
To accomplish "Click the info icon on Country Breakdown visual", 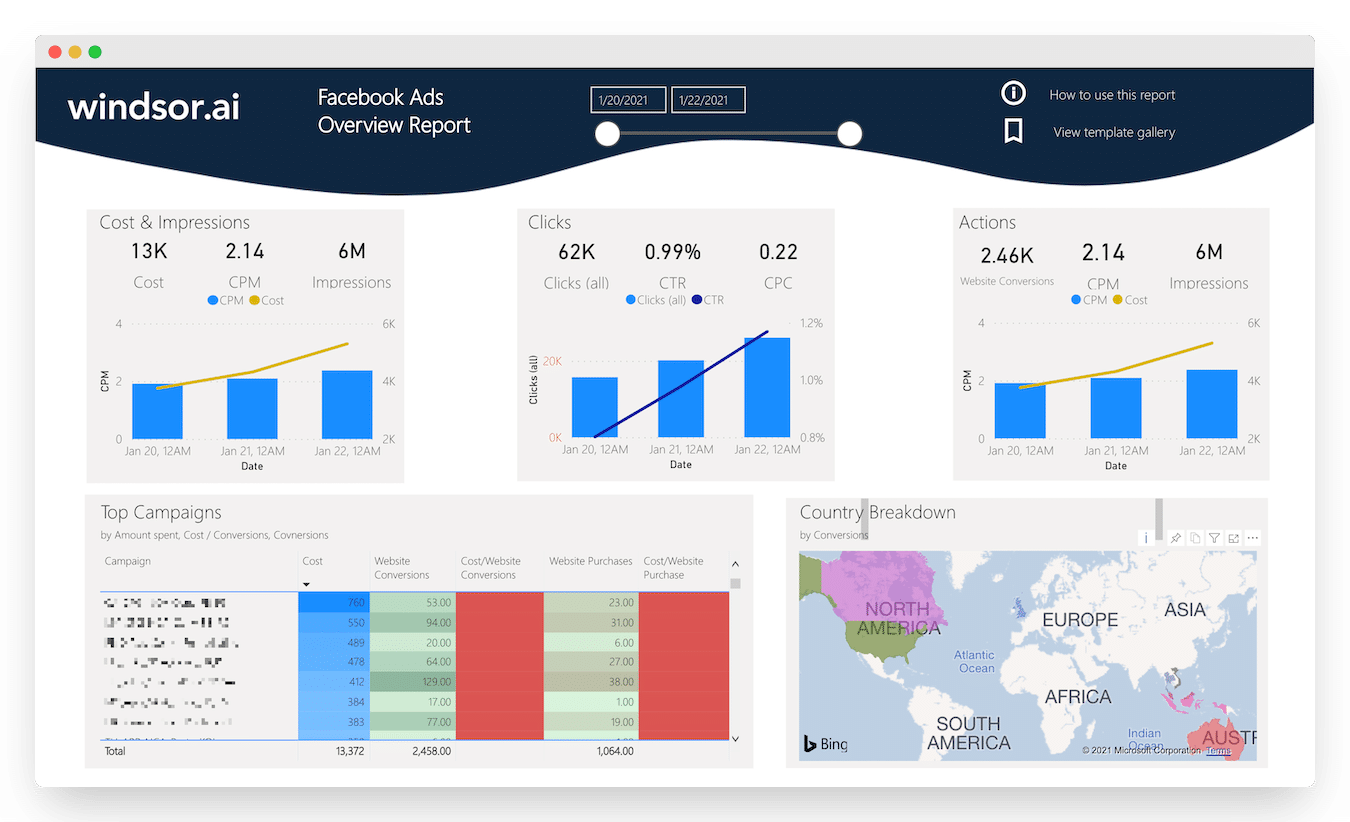I will click(x=1146, y=538).
